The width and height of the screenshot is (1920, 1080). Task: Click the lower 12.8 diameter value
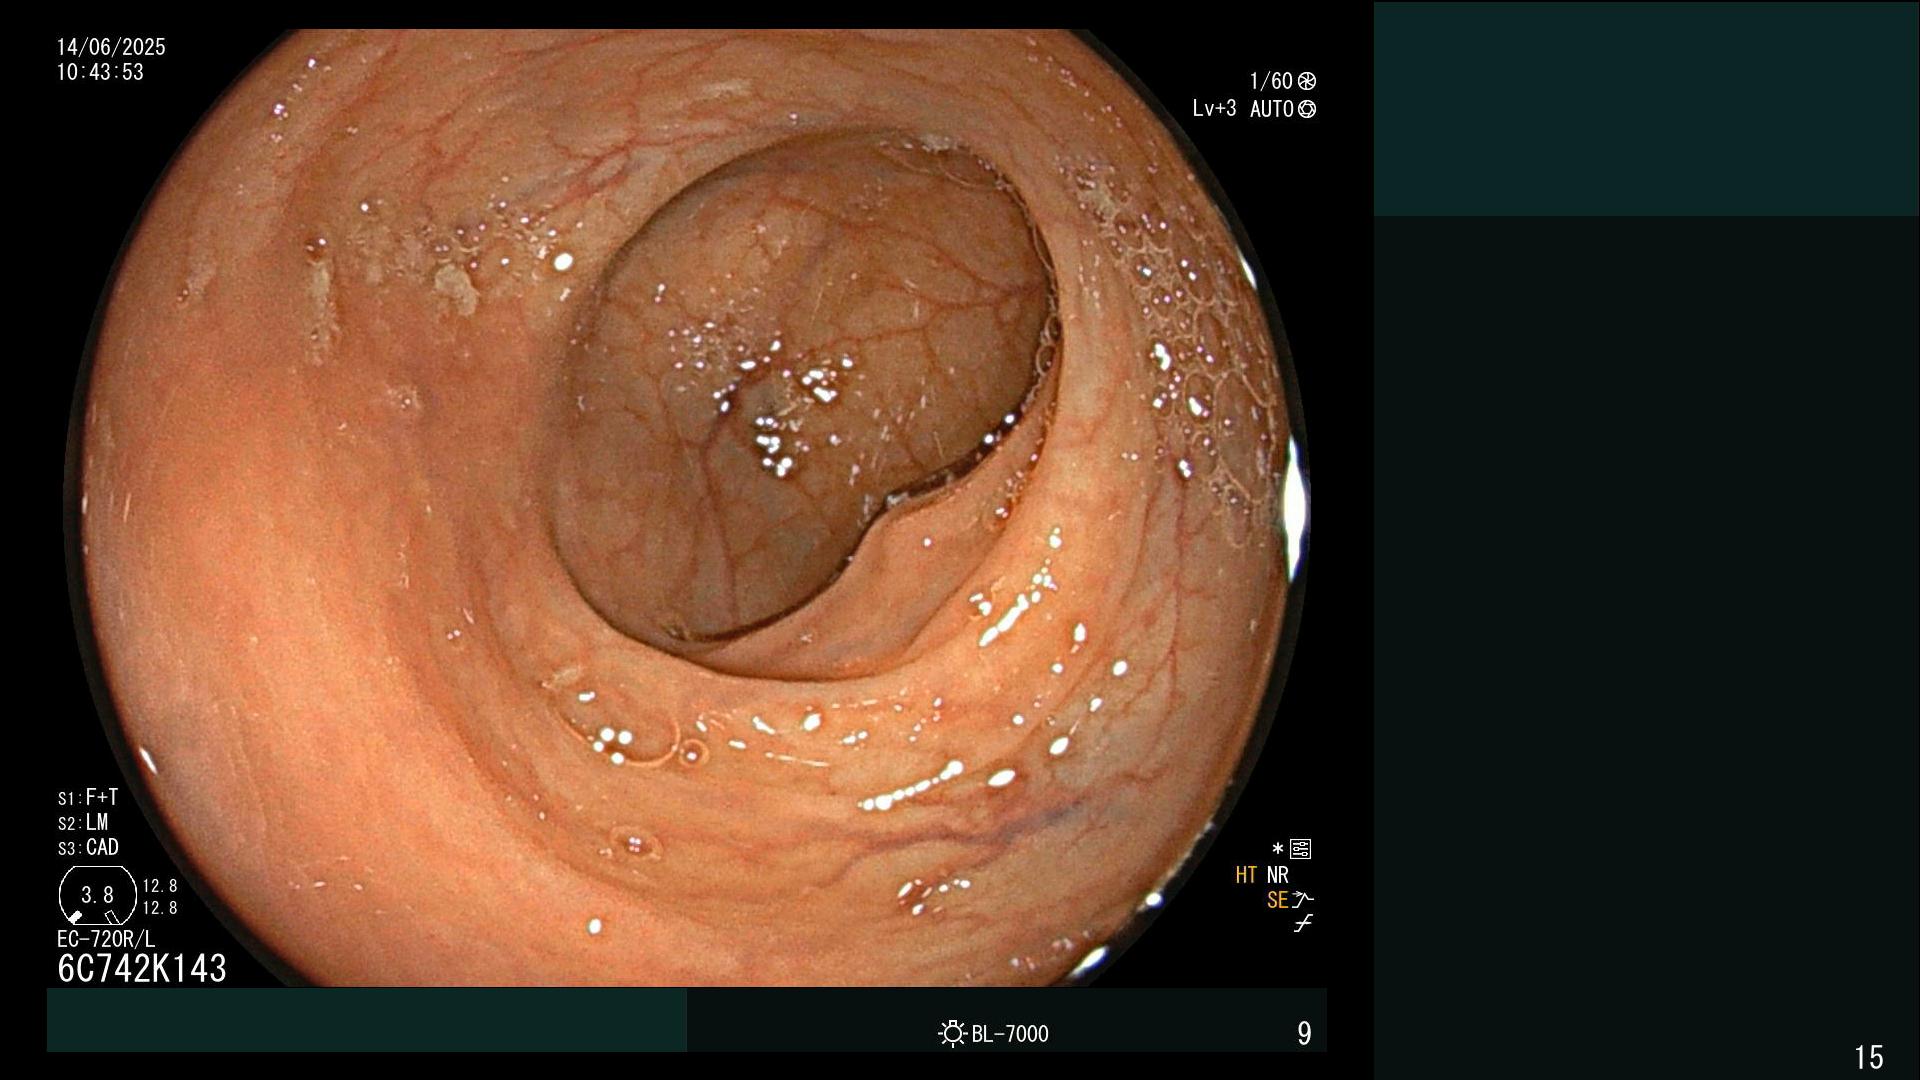(160, 908)
